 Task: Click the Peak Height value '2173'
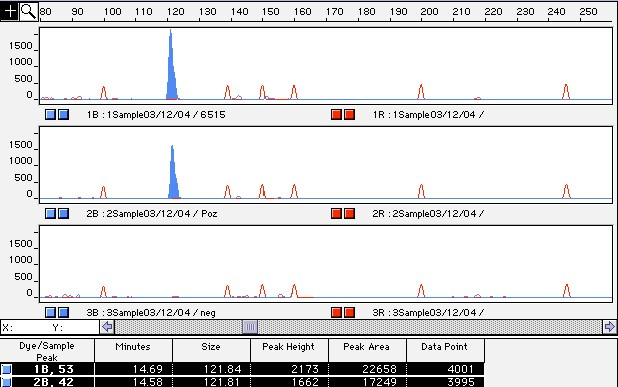pos(305,369)
